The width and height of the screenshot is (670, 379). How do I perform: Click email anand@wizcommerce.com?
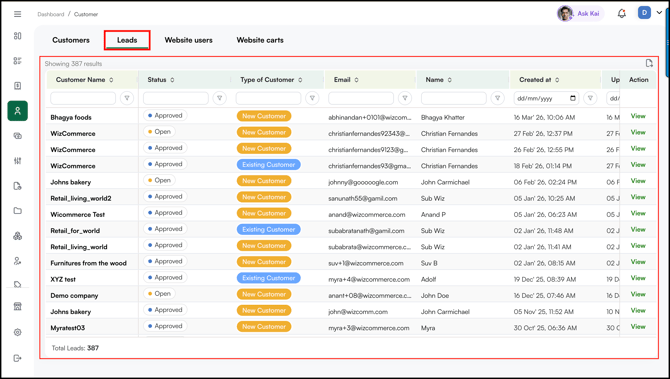(x=367, y=214)
